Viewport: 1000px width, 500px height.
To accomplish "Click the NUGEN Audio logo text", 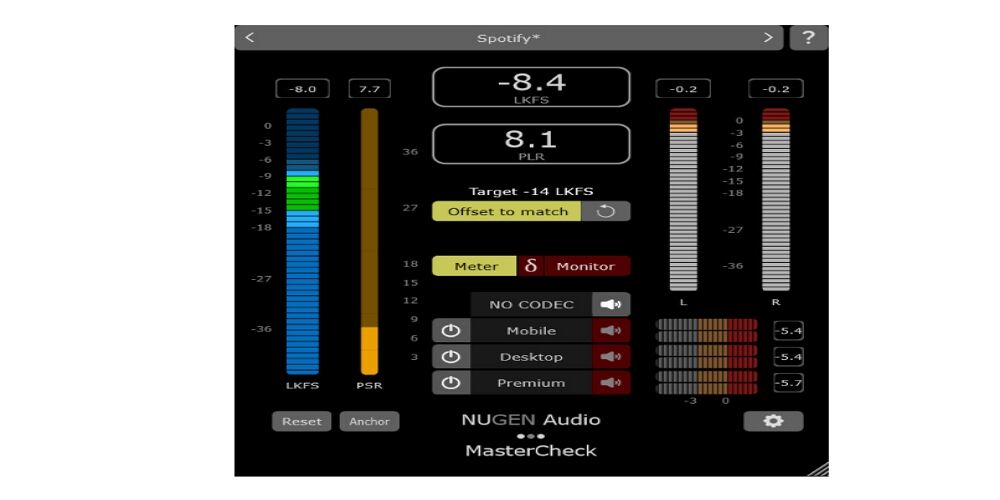I will point(531,420).
